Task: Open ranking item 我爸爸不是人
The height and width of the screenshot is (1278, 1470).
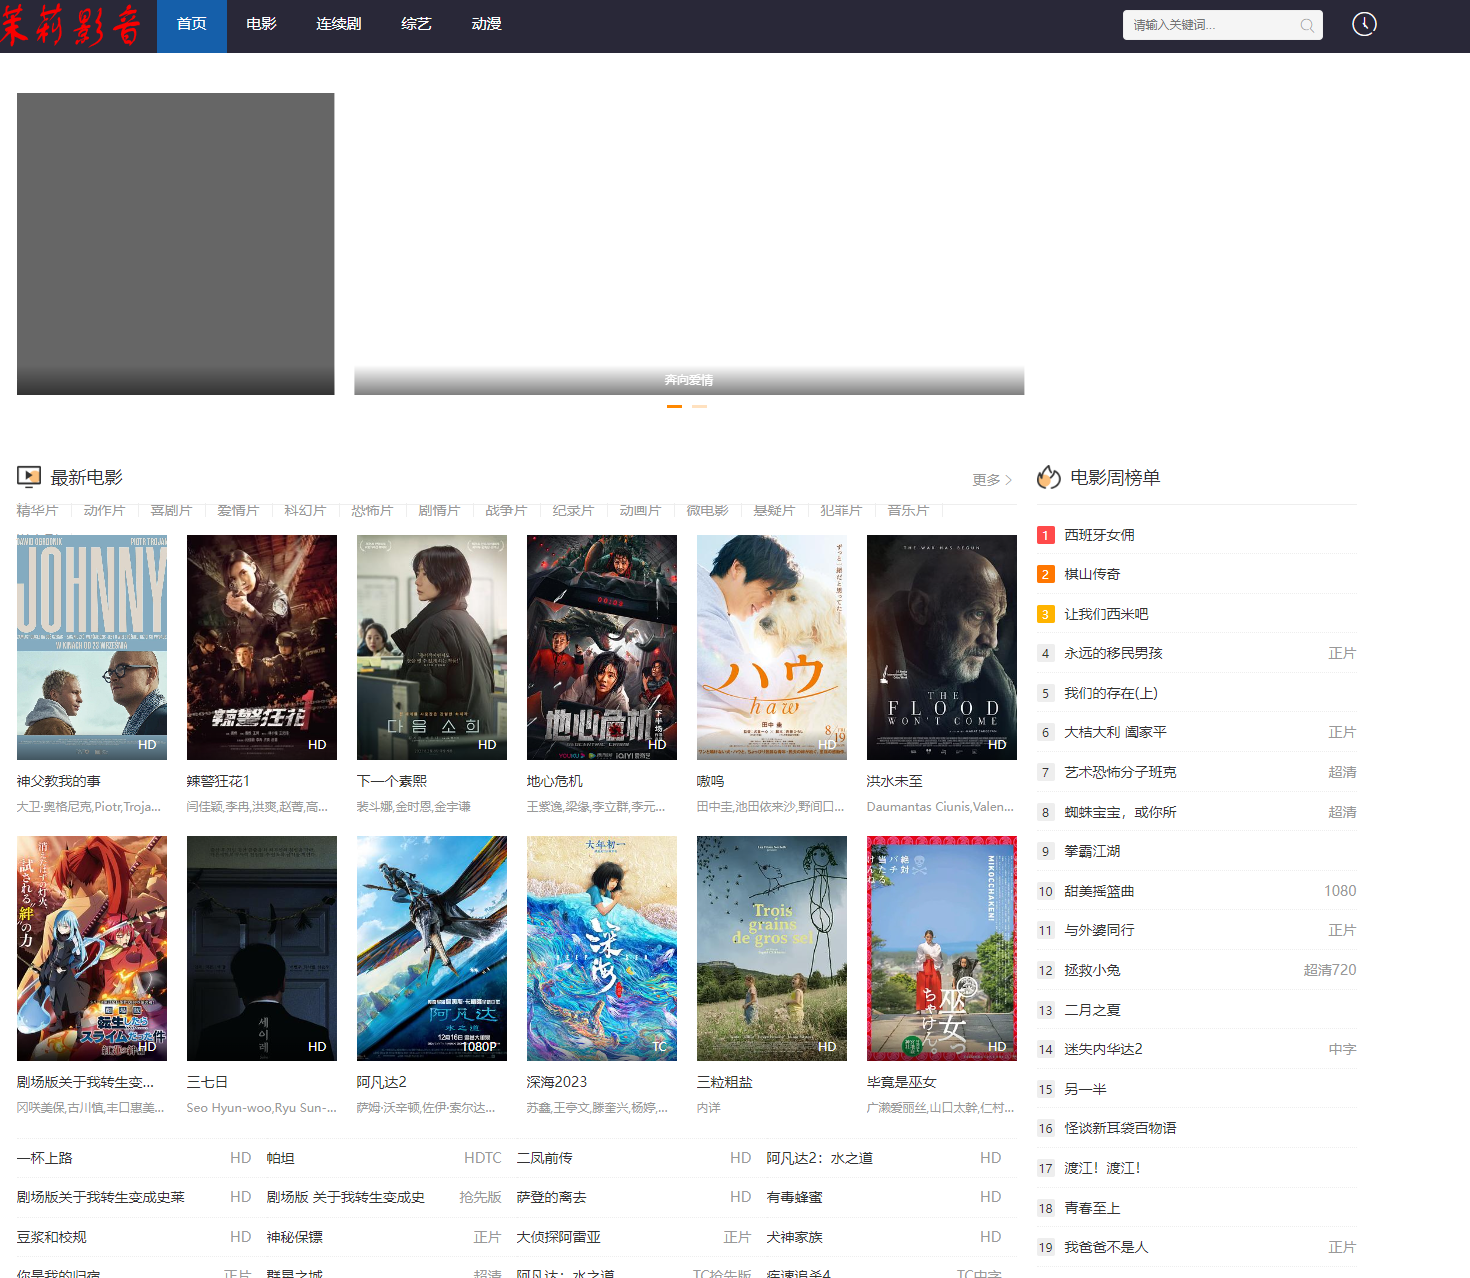Action: point(1106,1247)
